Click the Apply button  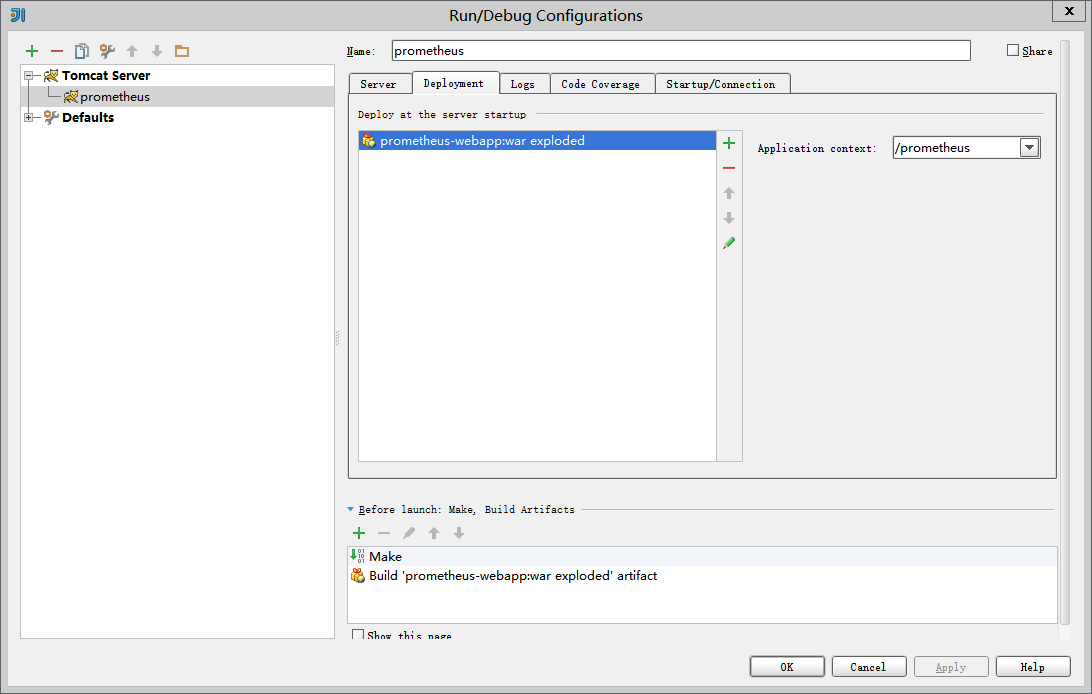coord(951,667)
